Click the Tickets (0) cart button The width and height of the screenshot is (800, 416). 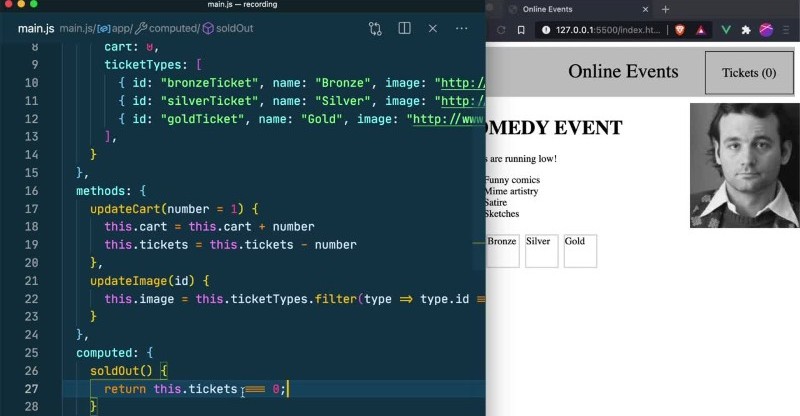[x=749, y=72]
